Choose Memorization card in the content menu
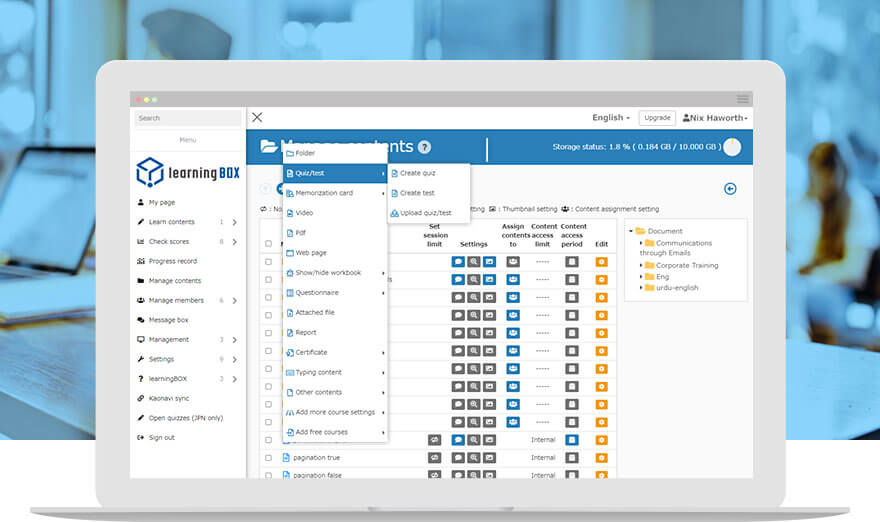This screenshot has height=522, width=880. [324, 193]
